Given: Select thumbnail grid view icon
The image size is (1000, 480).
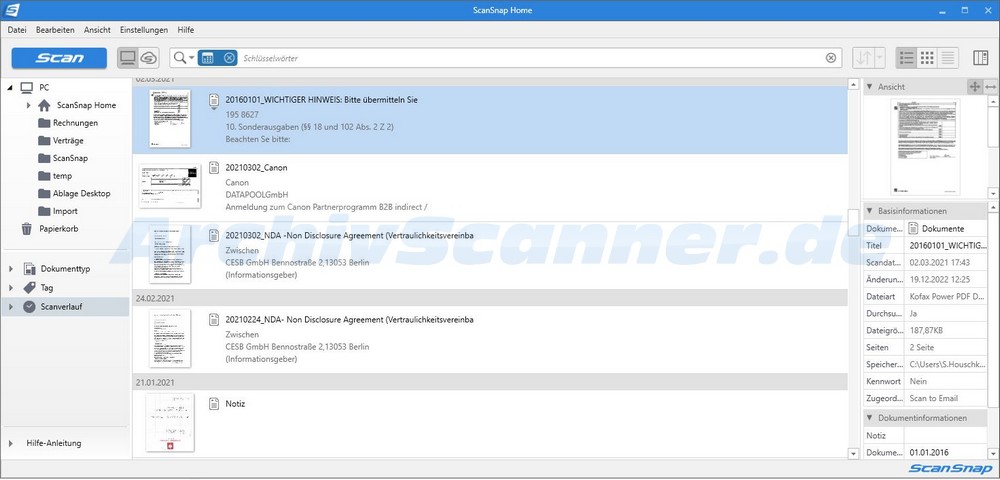Looking at the screenshot, I should [x=927, y=58].
